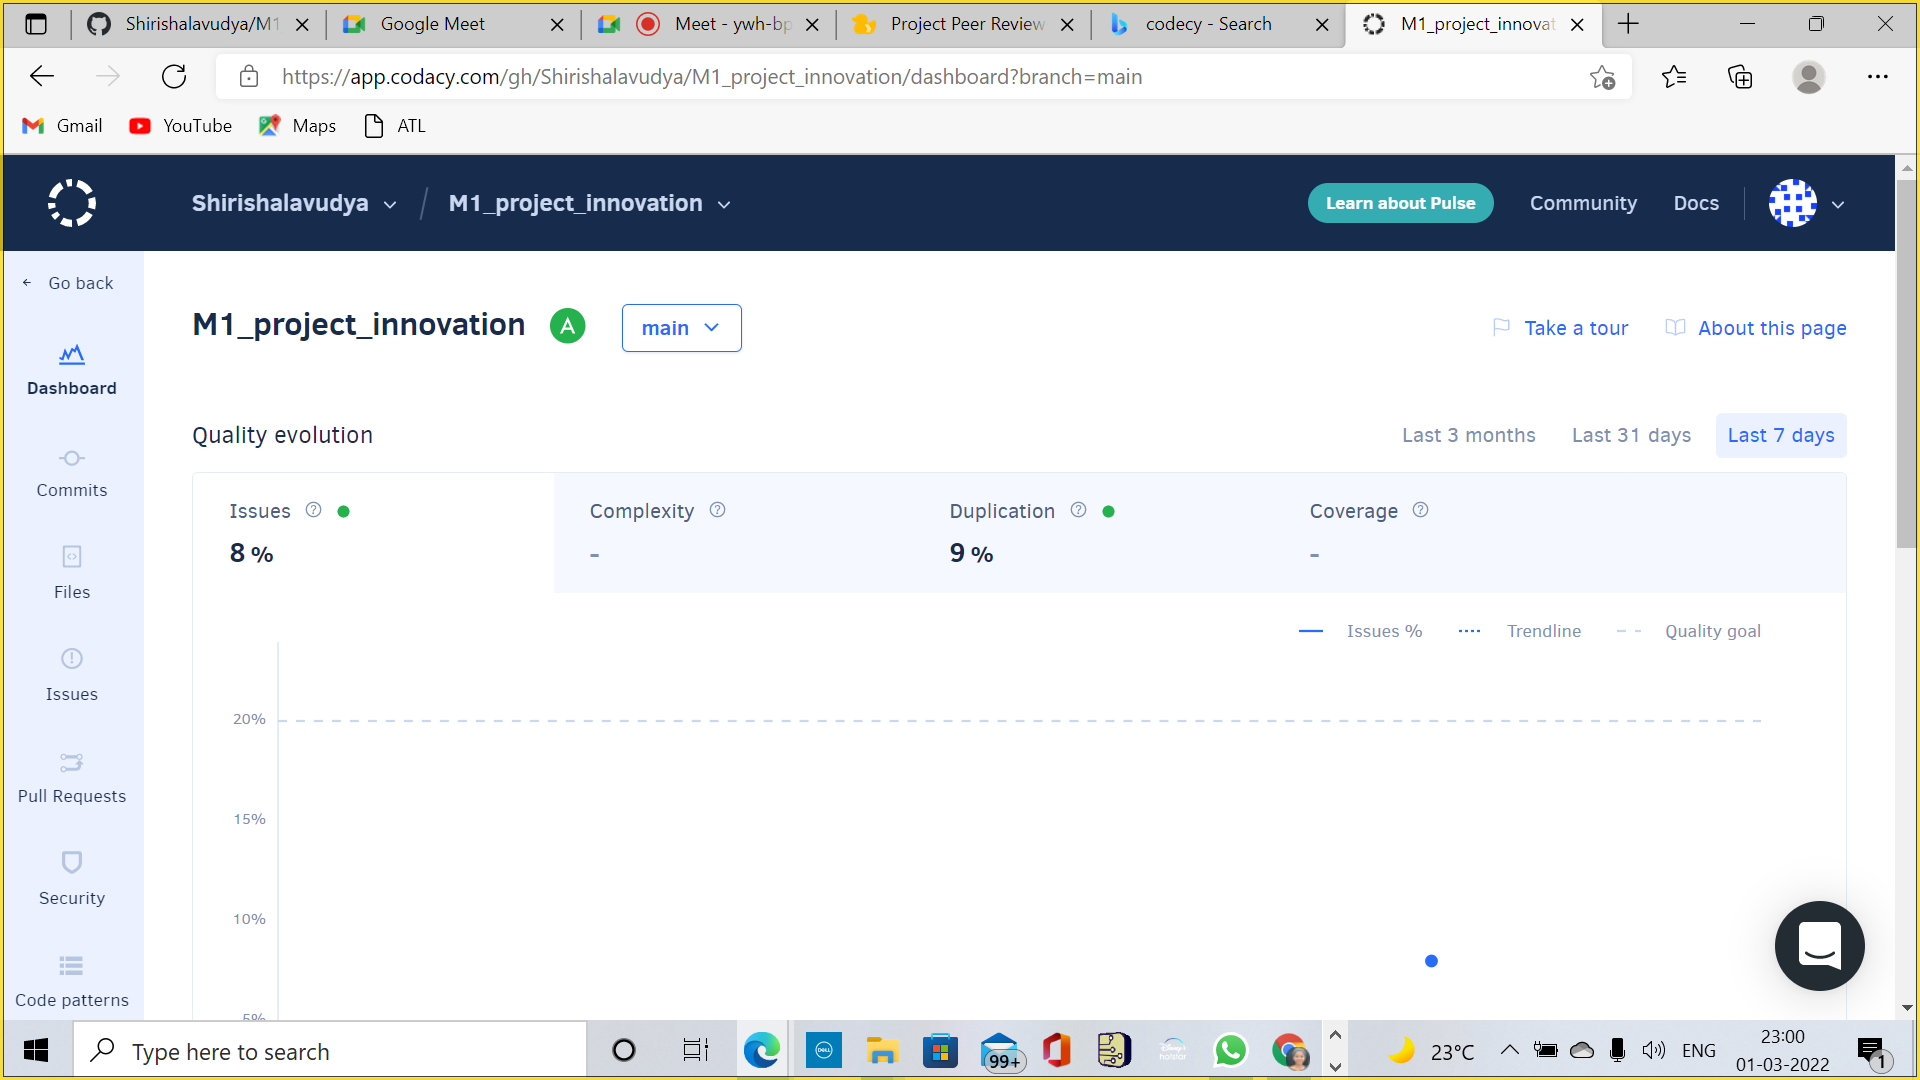
Task: Open the Docs menu item
Action: (x=1696, y=203)
